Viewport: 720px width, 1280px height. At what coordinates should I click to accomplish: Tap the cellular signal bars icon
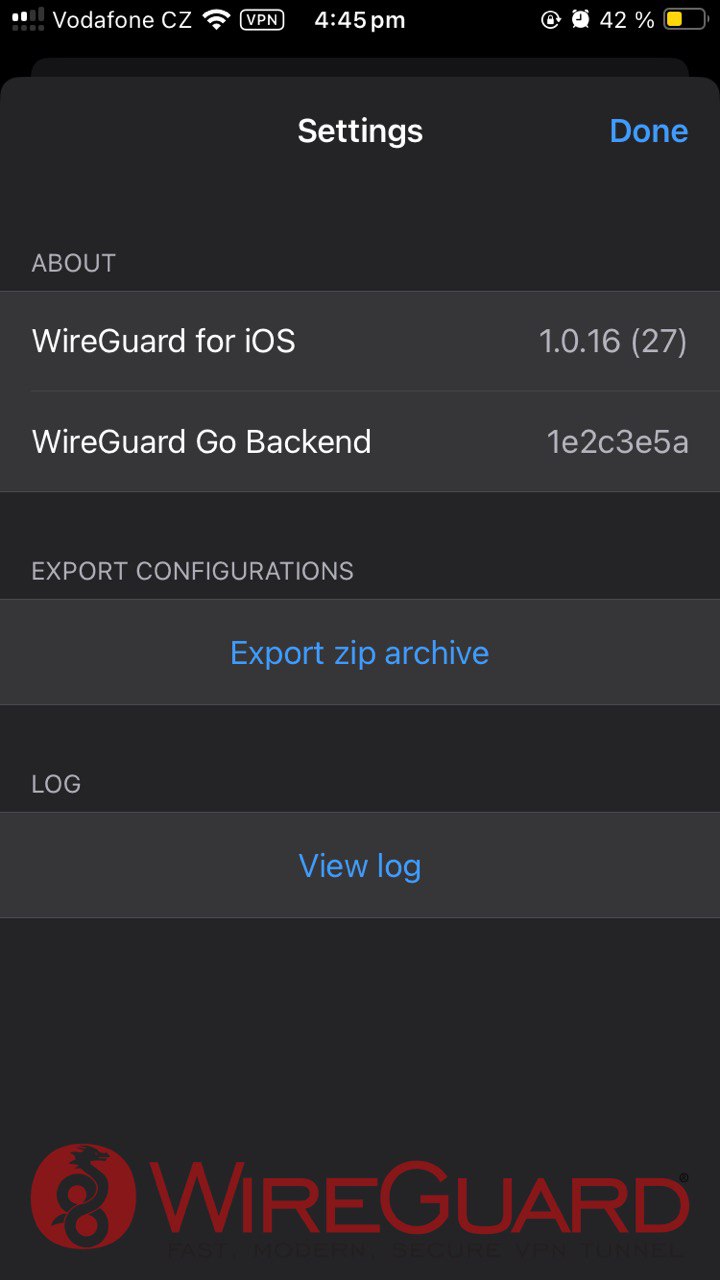click(28, 20)
